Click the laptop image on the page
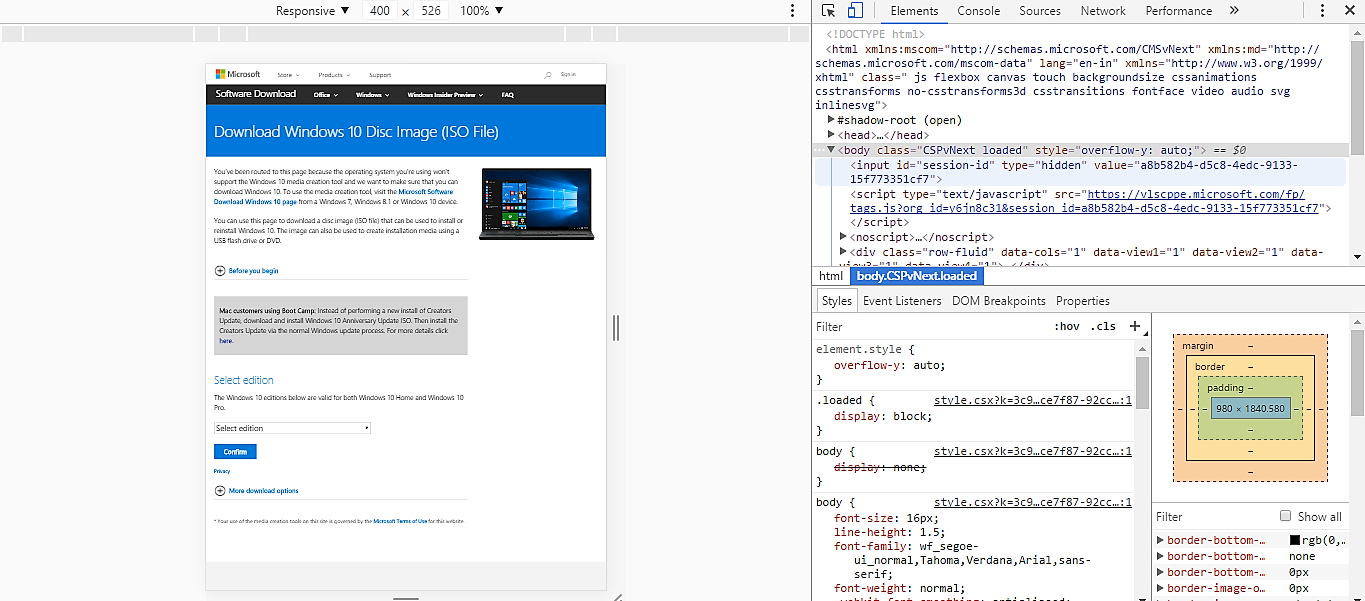The width and height of the screenshot is (1365, 601). 536,204
